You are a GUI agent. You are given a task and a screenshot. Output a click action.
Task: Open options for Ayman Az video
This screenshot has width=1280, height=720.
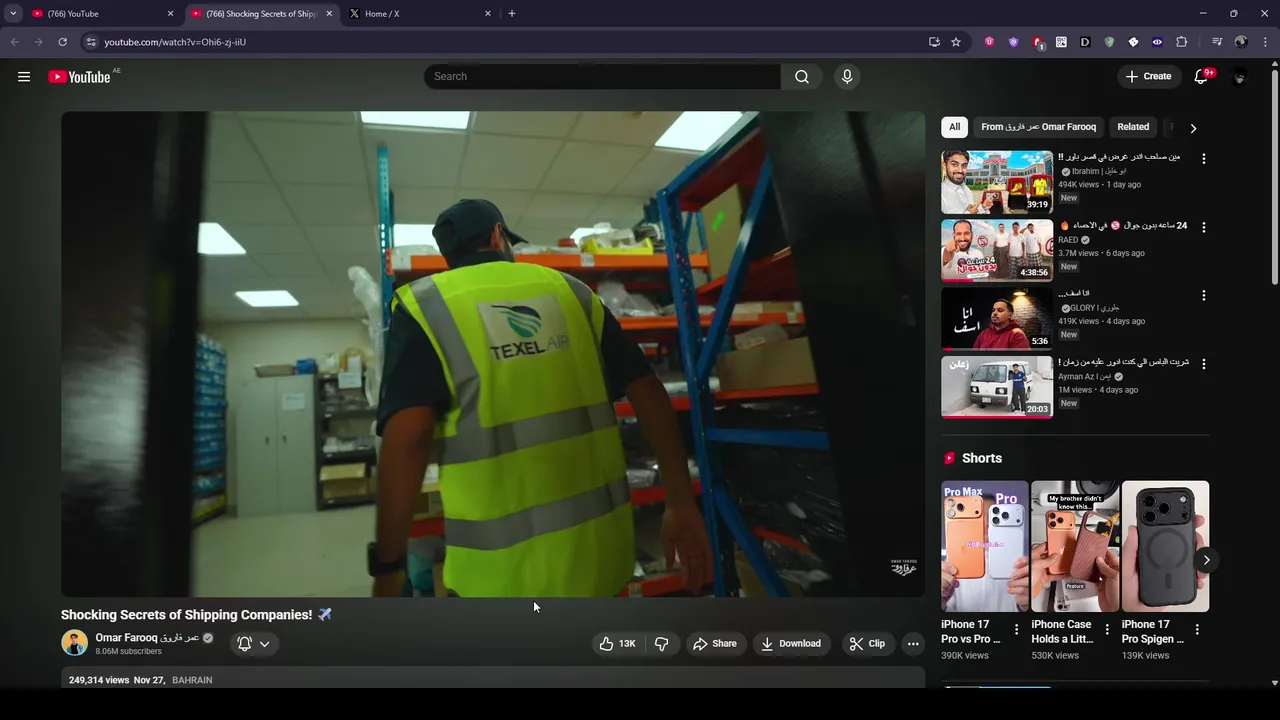(x=1204, y=364)
